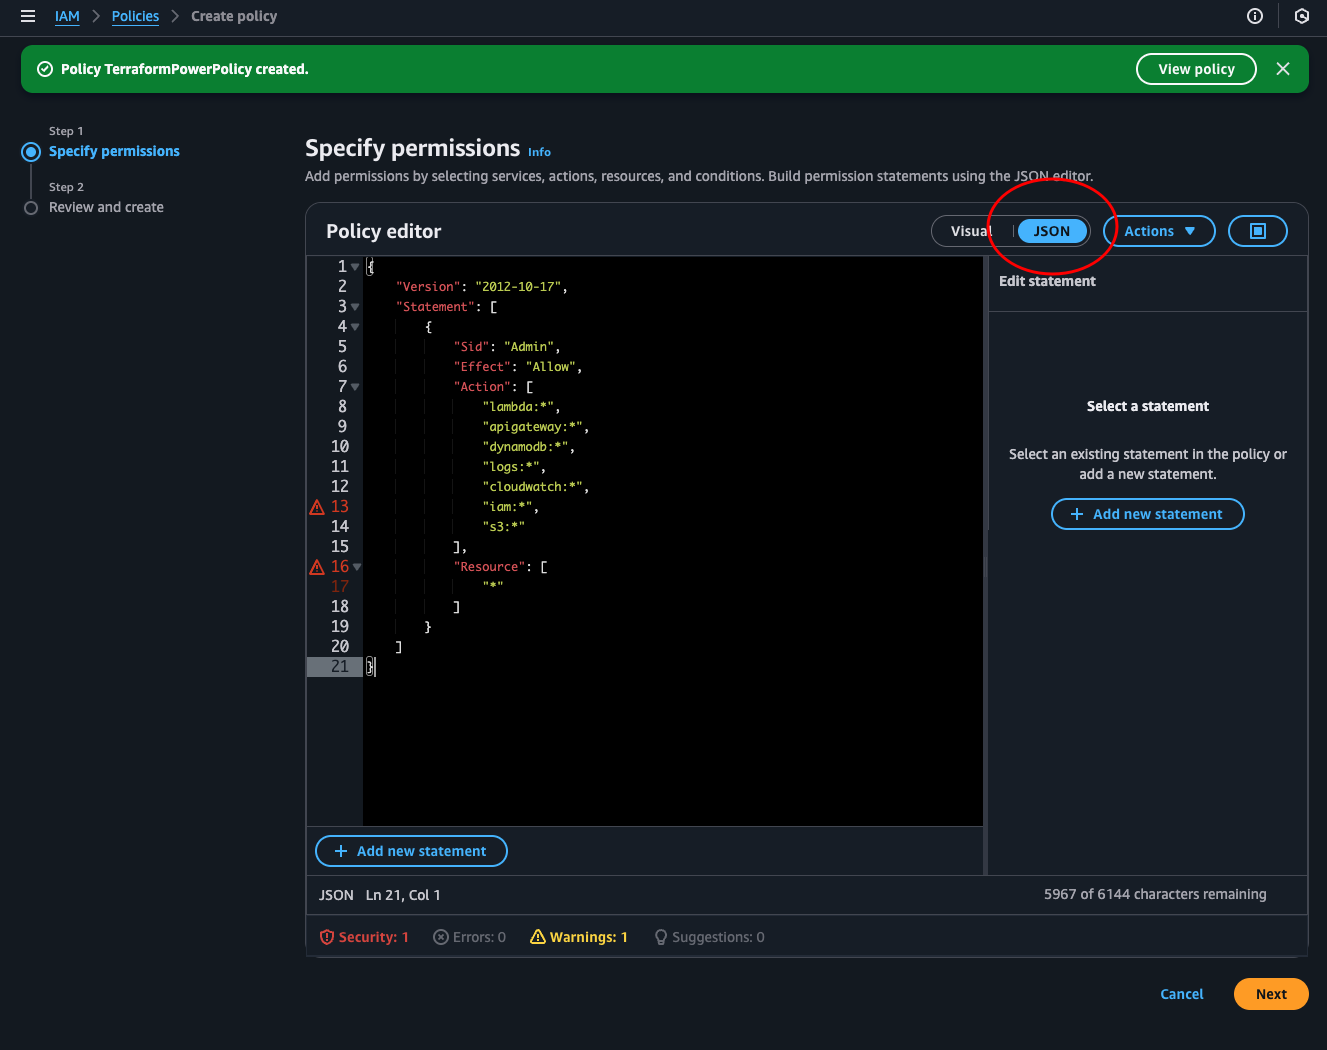The image size is (1327, 1050).
Task: Open the Errors tab in status bar
Action: point(469,937)
